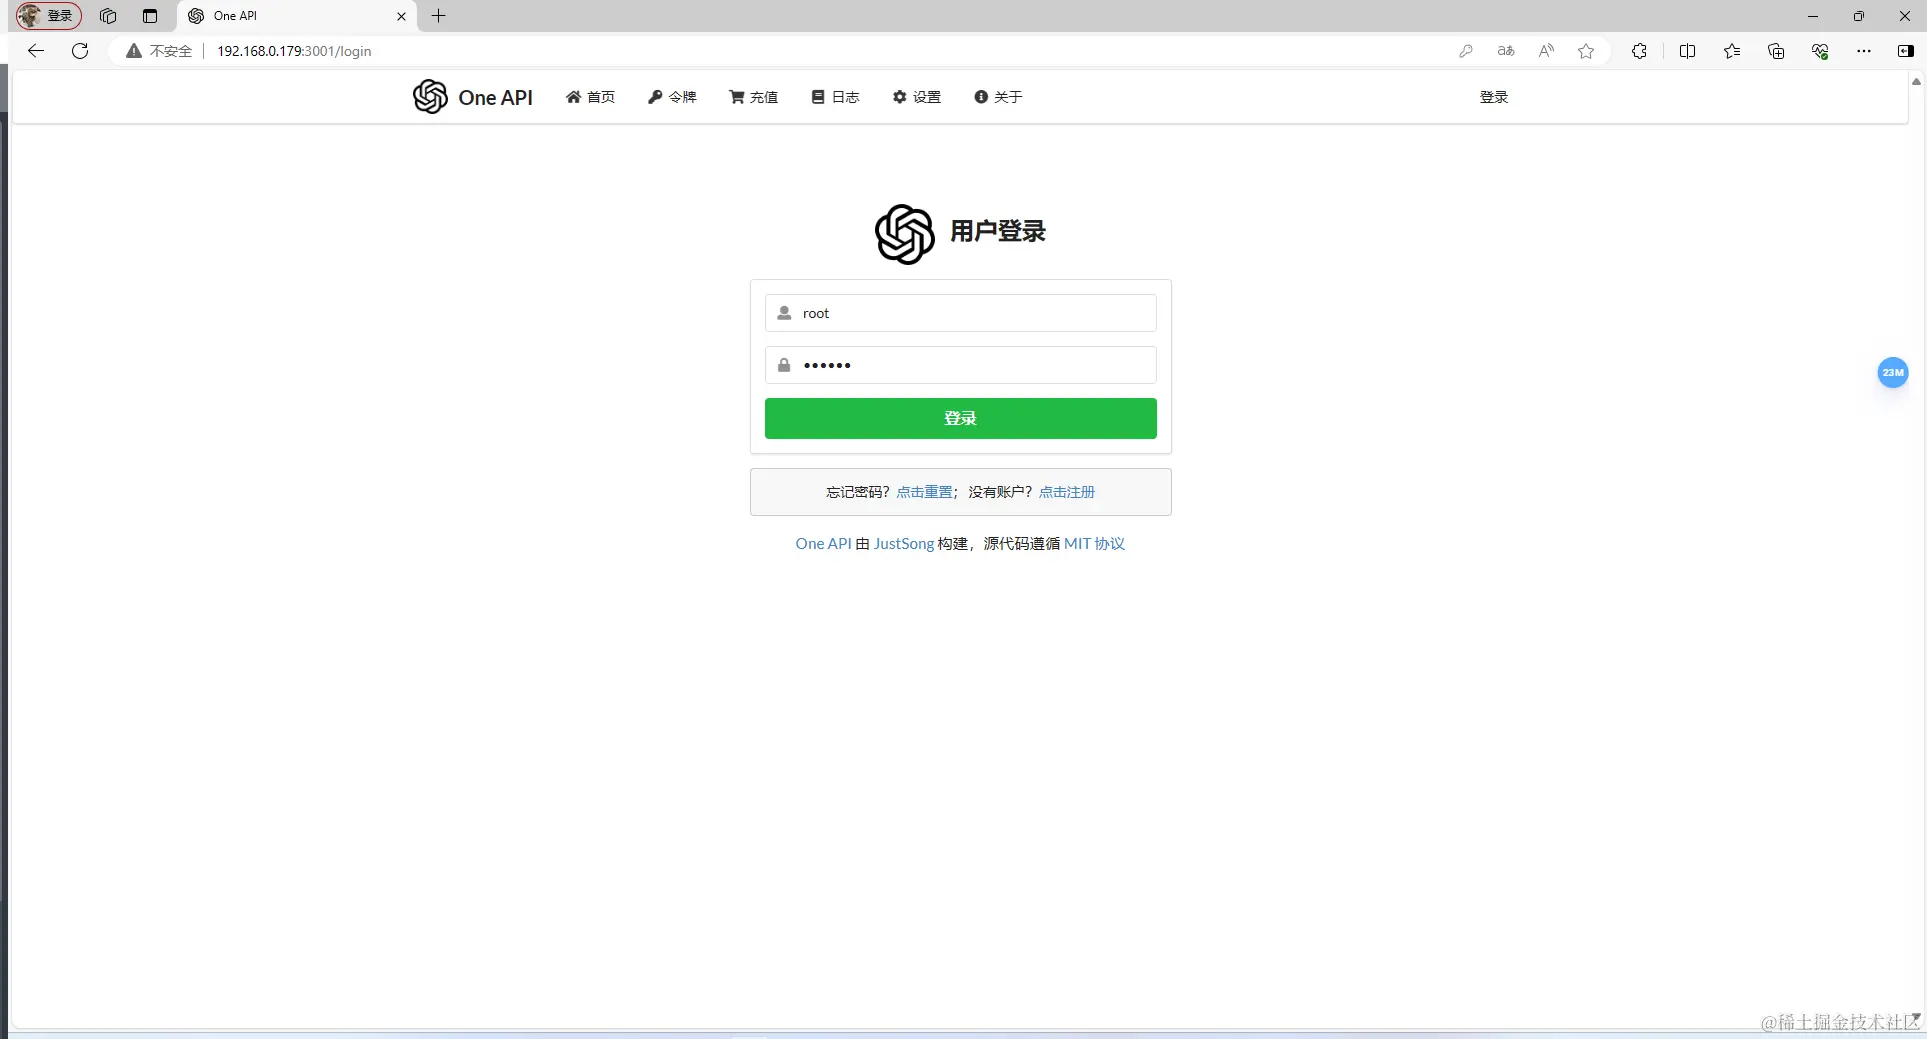Click the page scrollbar up arrow

pyautogui.click(x=1916, y=81)
